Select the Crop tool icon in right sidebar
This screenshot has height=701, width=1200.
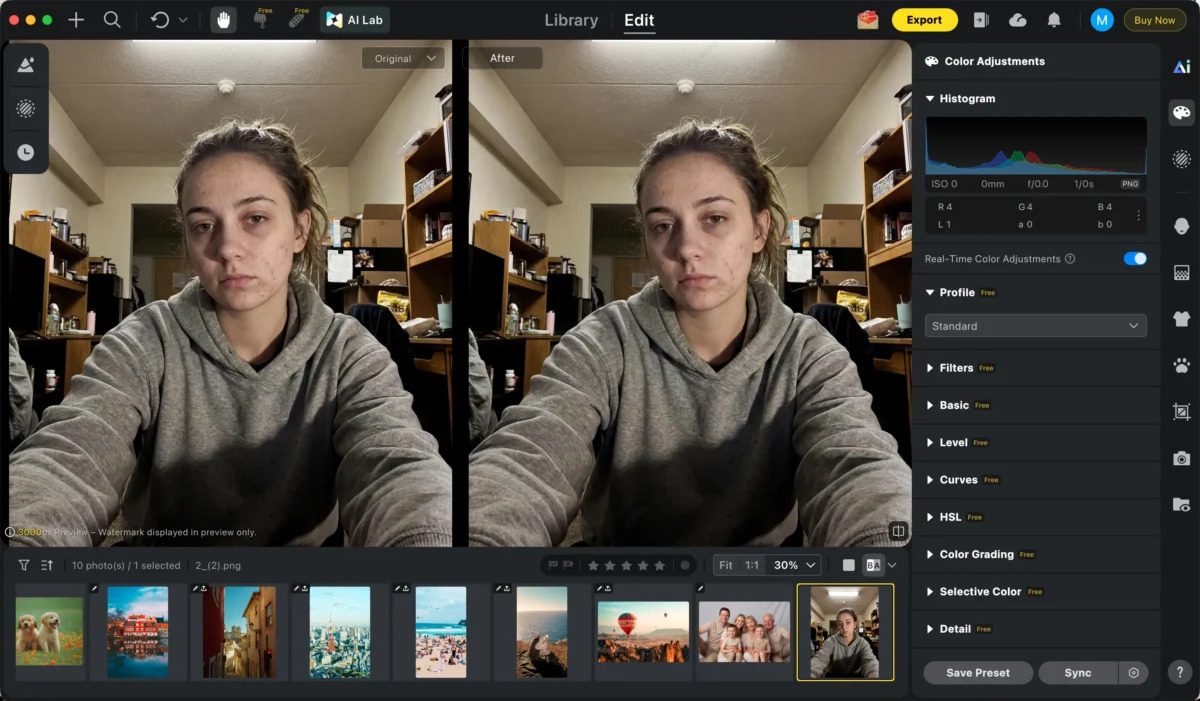click(1181, 411)
